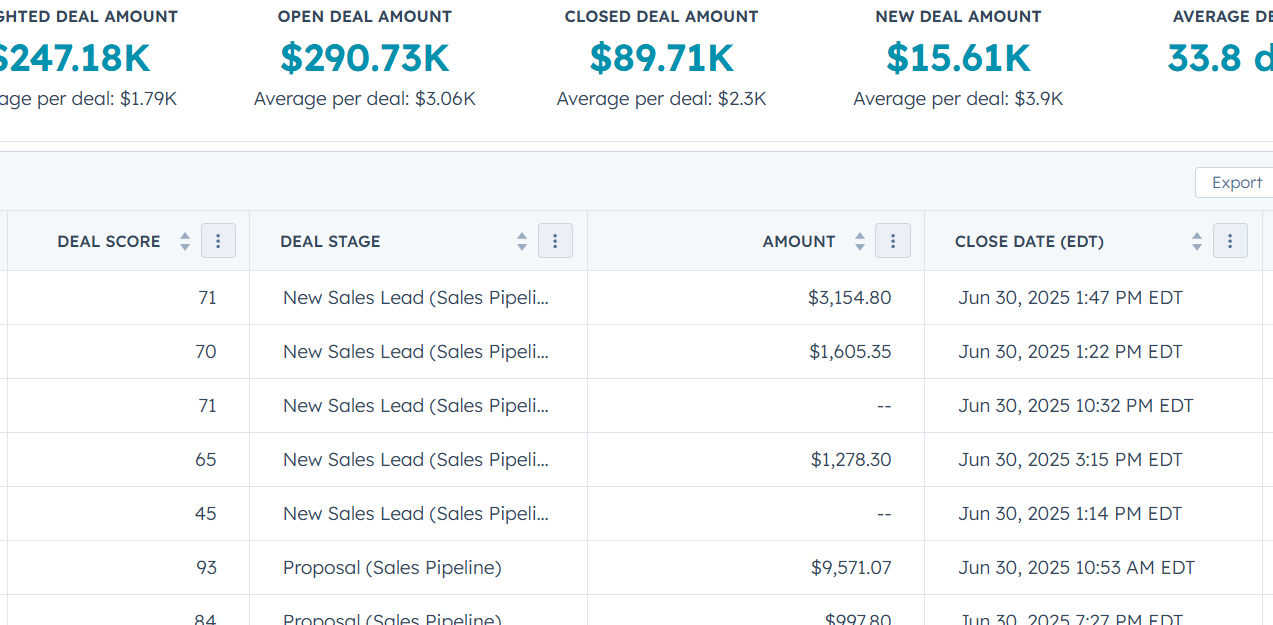Click the Deal Score column header
1273x625 pixels.
(x=109, y=241)
